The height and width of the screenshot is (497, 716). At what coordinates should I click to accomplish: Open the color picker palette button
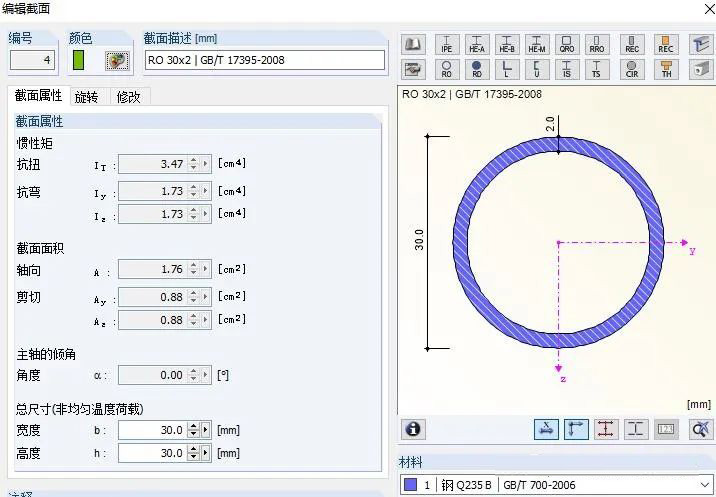[x=117, y=60]
